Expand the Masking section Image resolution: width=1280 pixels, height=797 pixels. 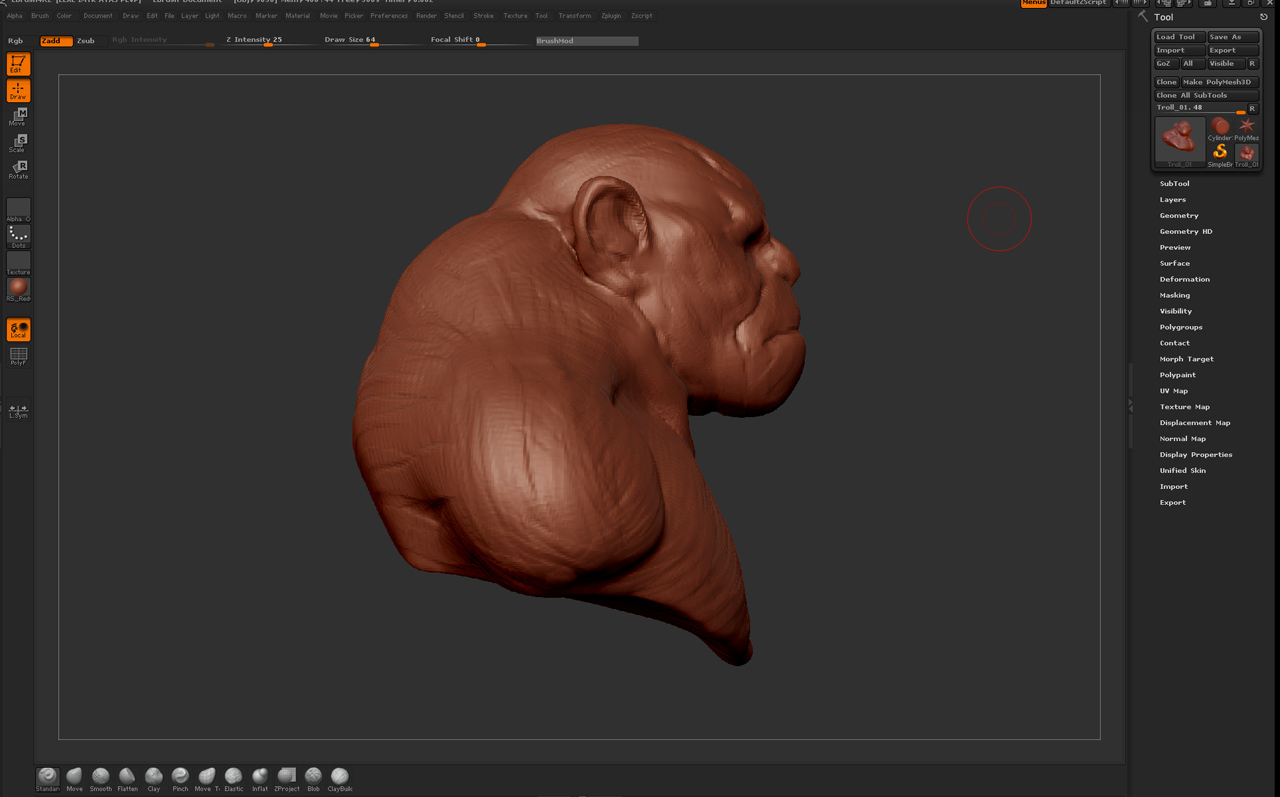(1175, 296)
